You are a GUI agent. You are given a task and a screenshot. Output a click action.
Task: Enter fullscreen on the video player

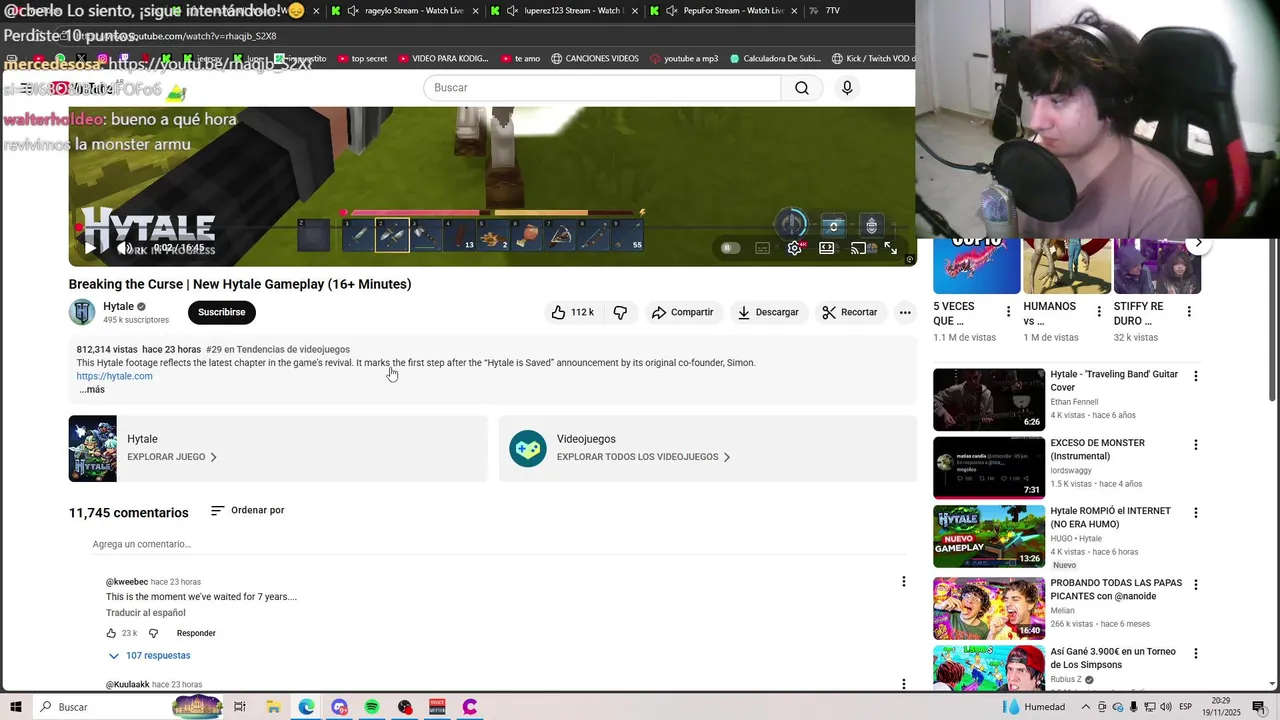click(891, 248)
